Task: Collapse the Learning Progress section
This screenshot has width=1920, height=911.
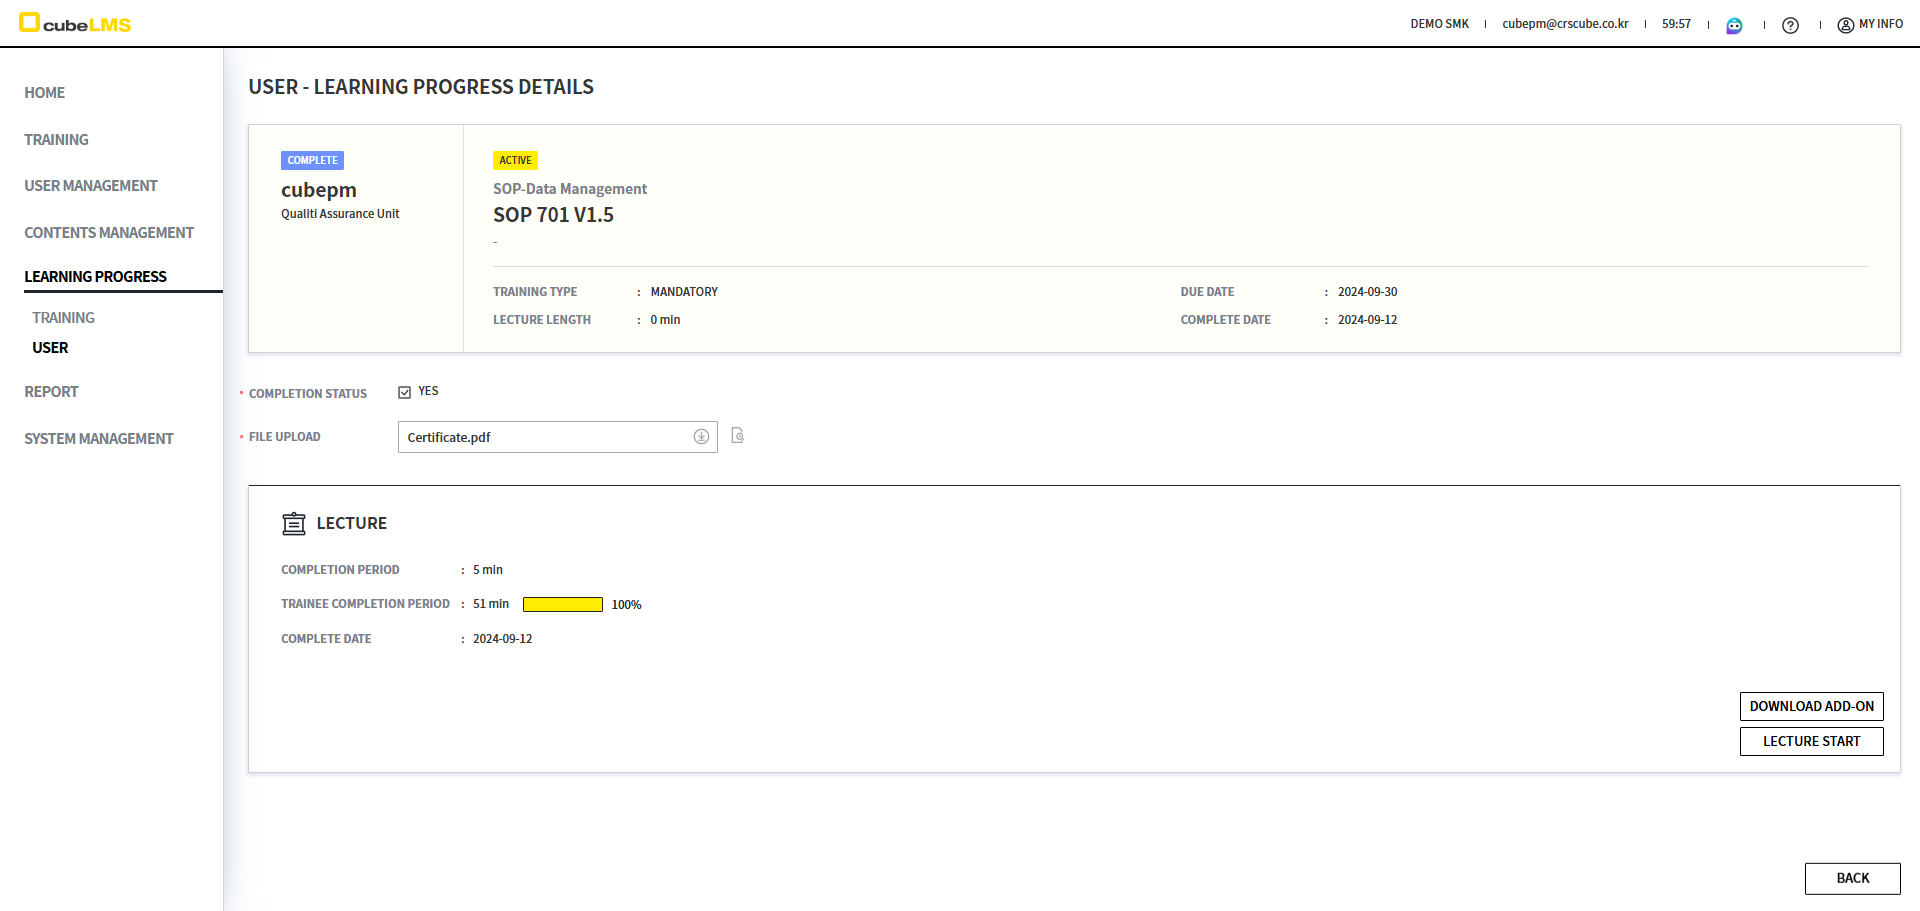Action: point(95,277)
